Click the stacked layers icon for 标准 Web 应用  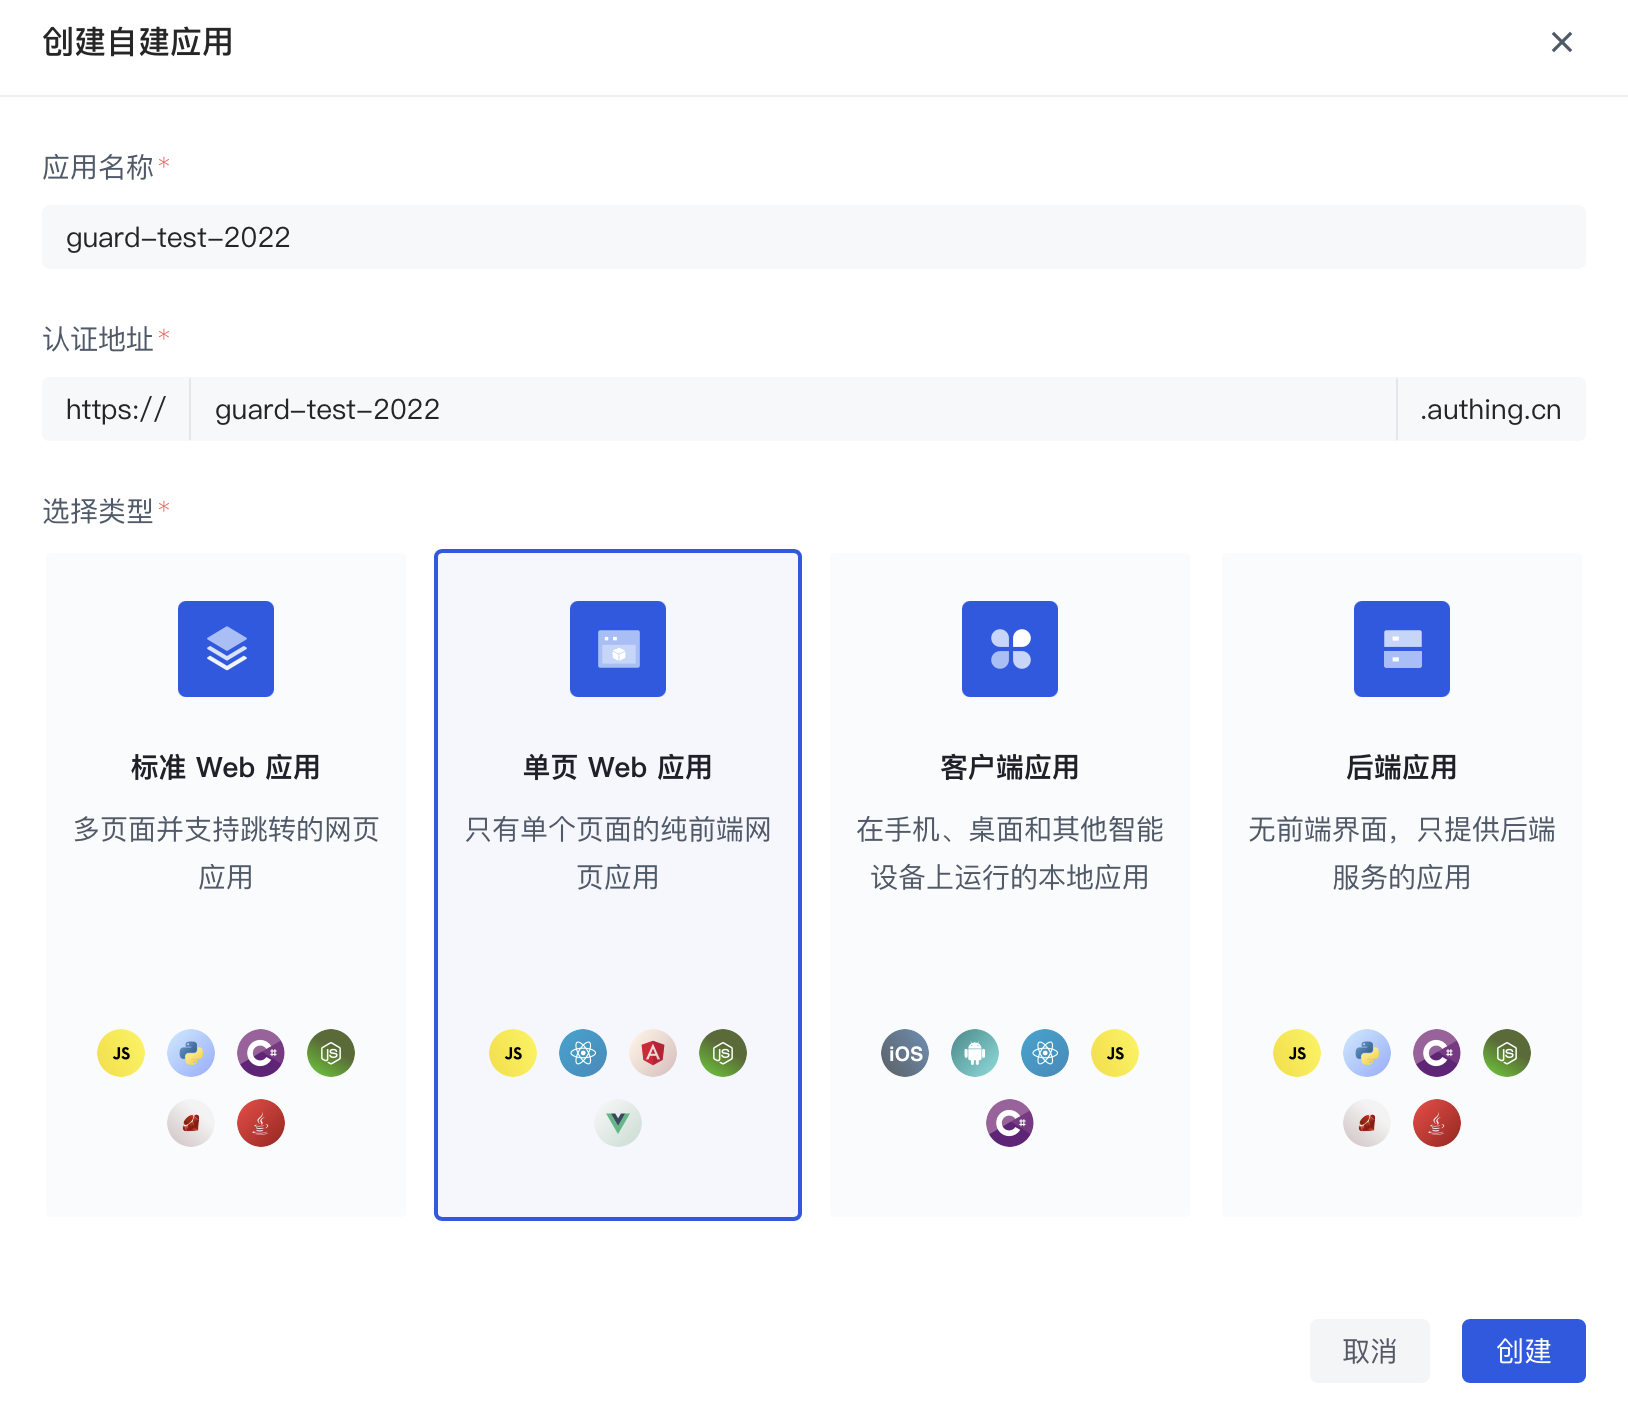coord(226,649)
